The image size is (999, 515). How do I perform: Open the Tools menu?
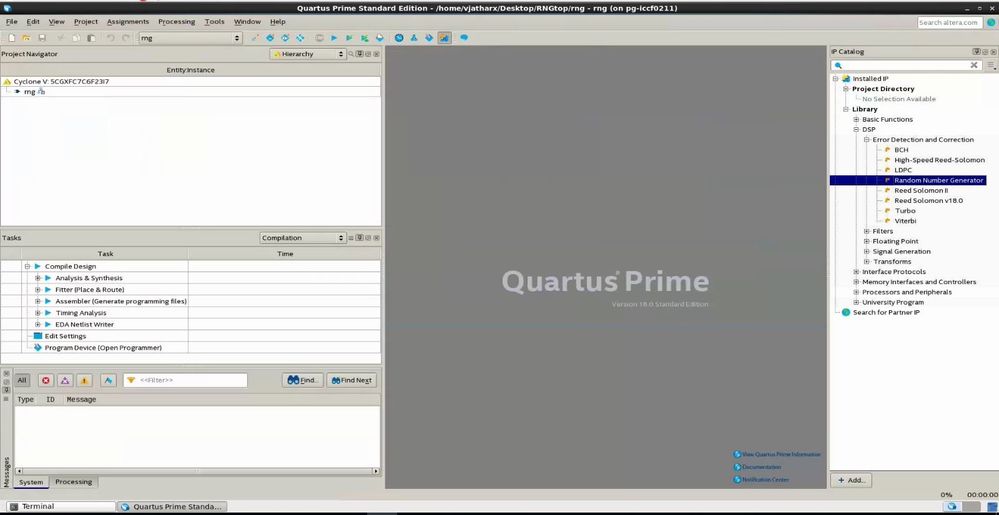click(214, 22)
